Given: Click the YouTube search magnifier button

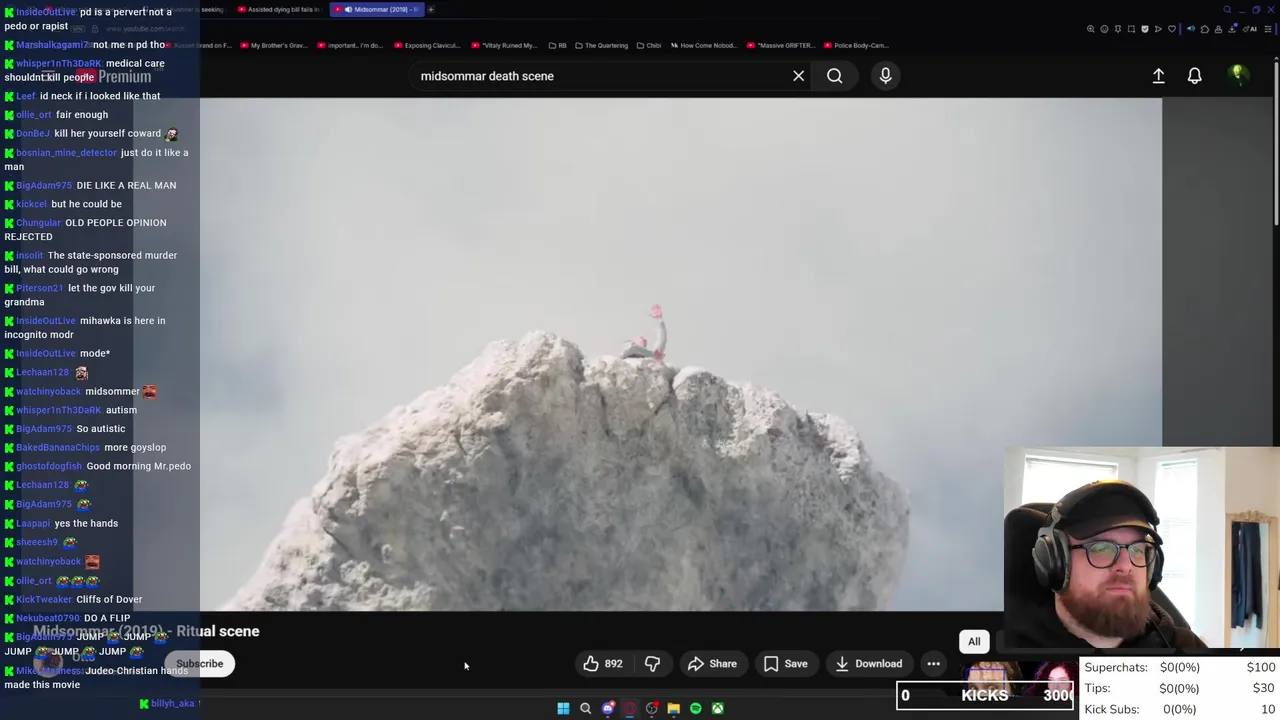Looking at the screenshot, I should tap(834, 76).
